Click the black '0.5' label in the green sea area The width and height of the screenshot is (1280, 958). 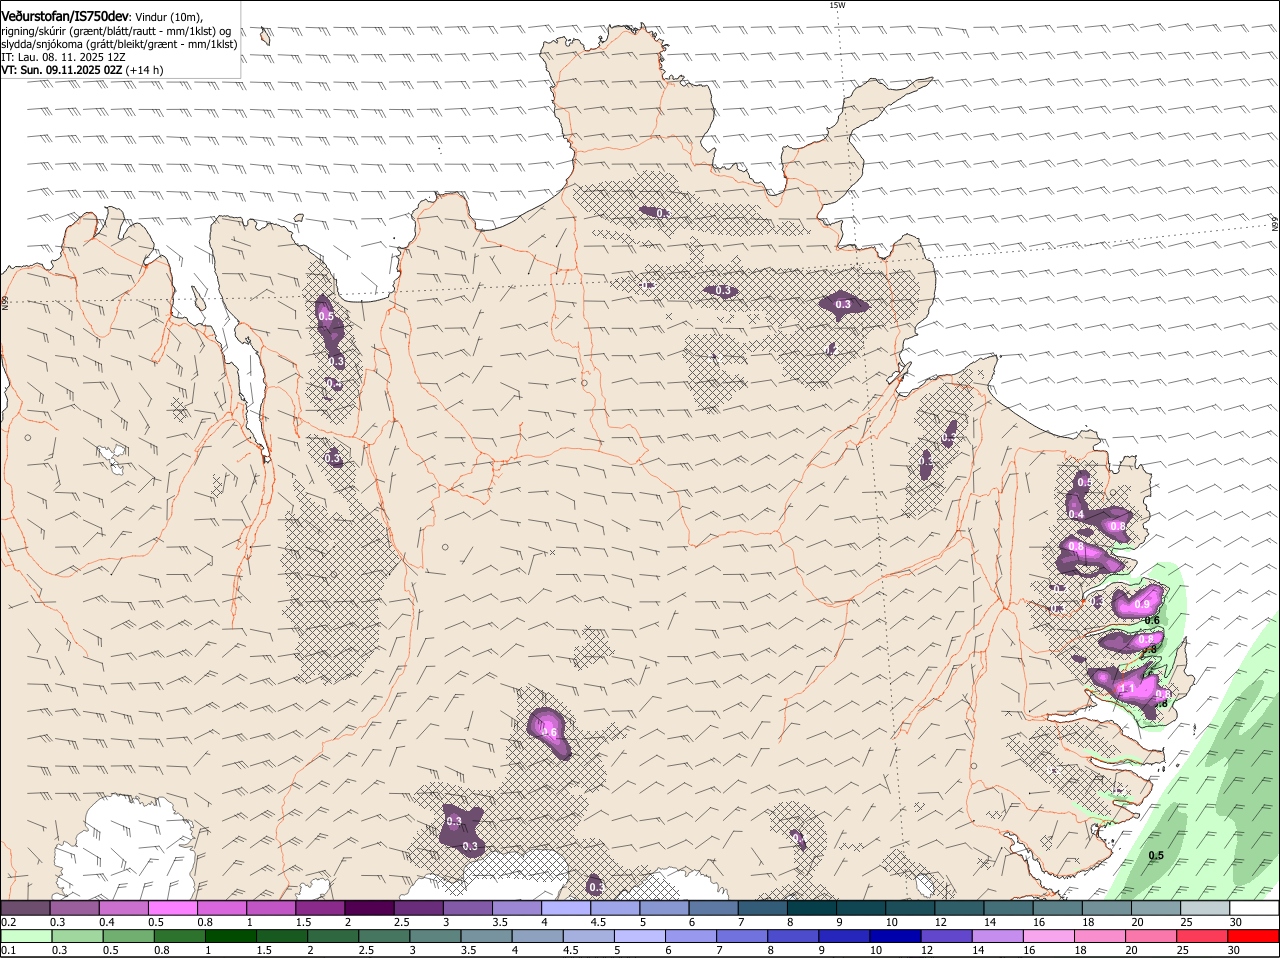click(x=1156, y=855)
